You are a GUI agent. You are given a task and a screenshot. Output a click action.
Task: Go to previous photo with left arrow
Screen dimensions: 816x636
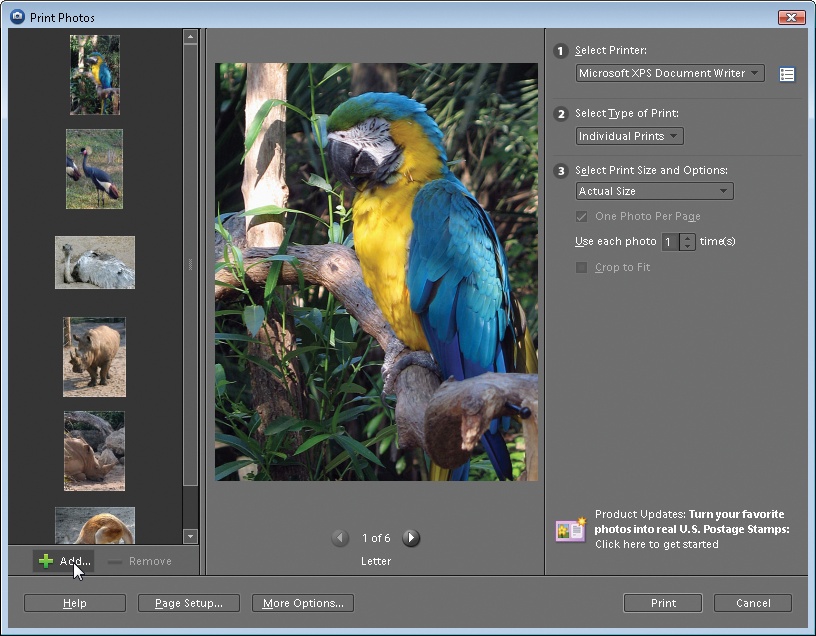(340, 538)
